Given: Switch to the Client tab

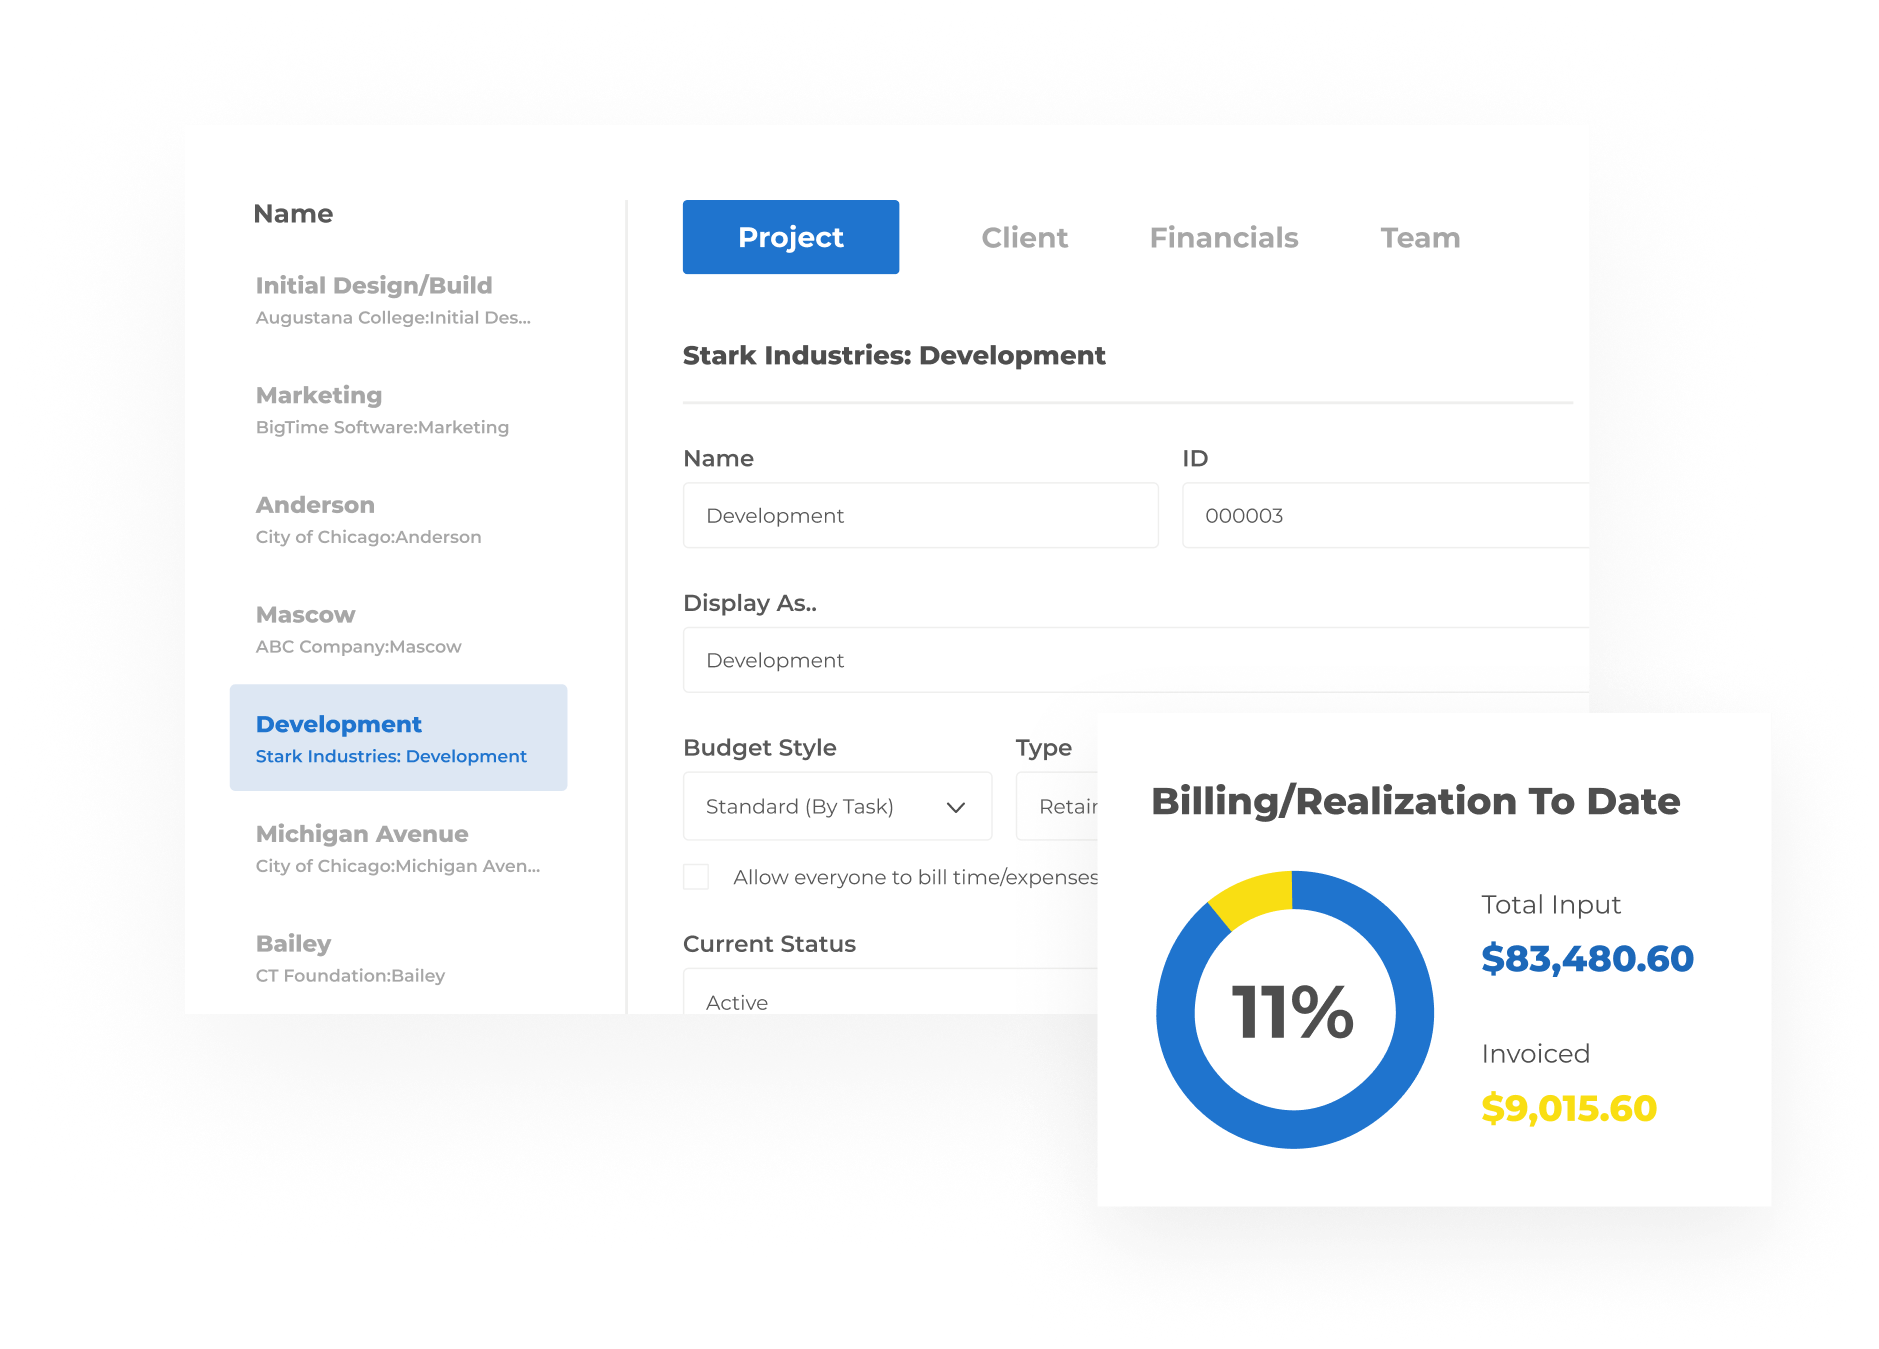Looking at the screenshot, I should click(1024, 237).
